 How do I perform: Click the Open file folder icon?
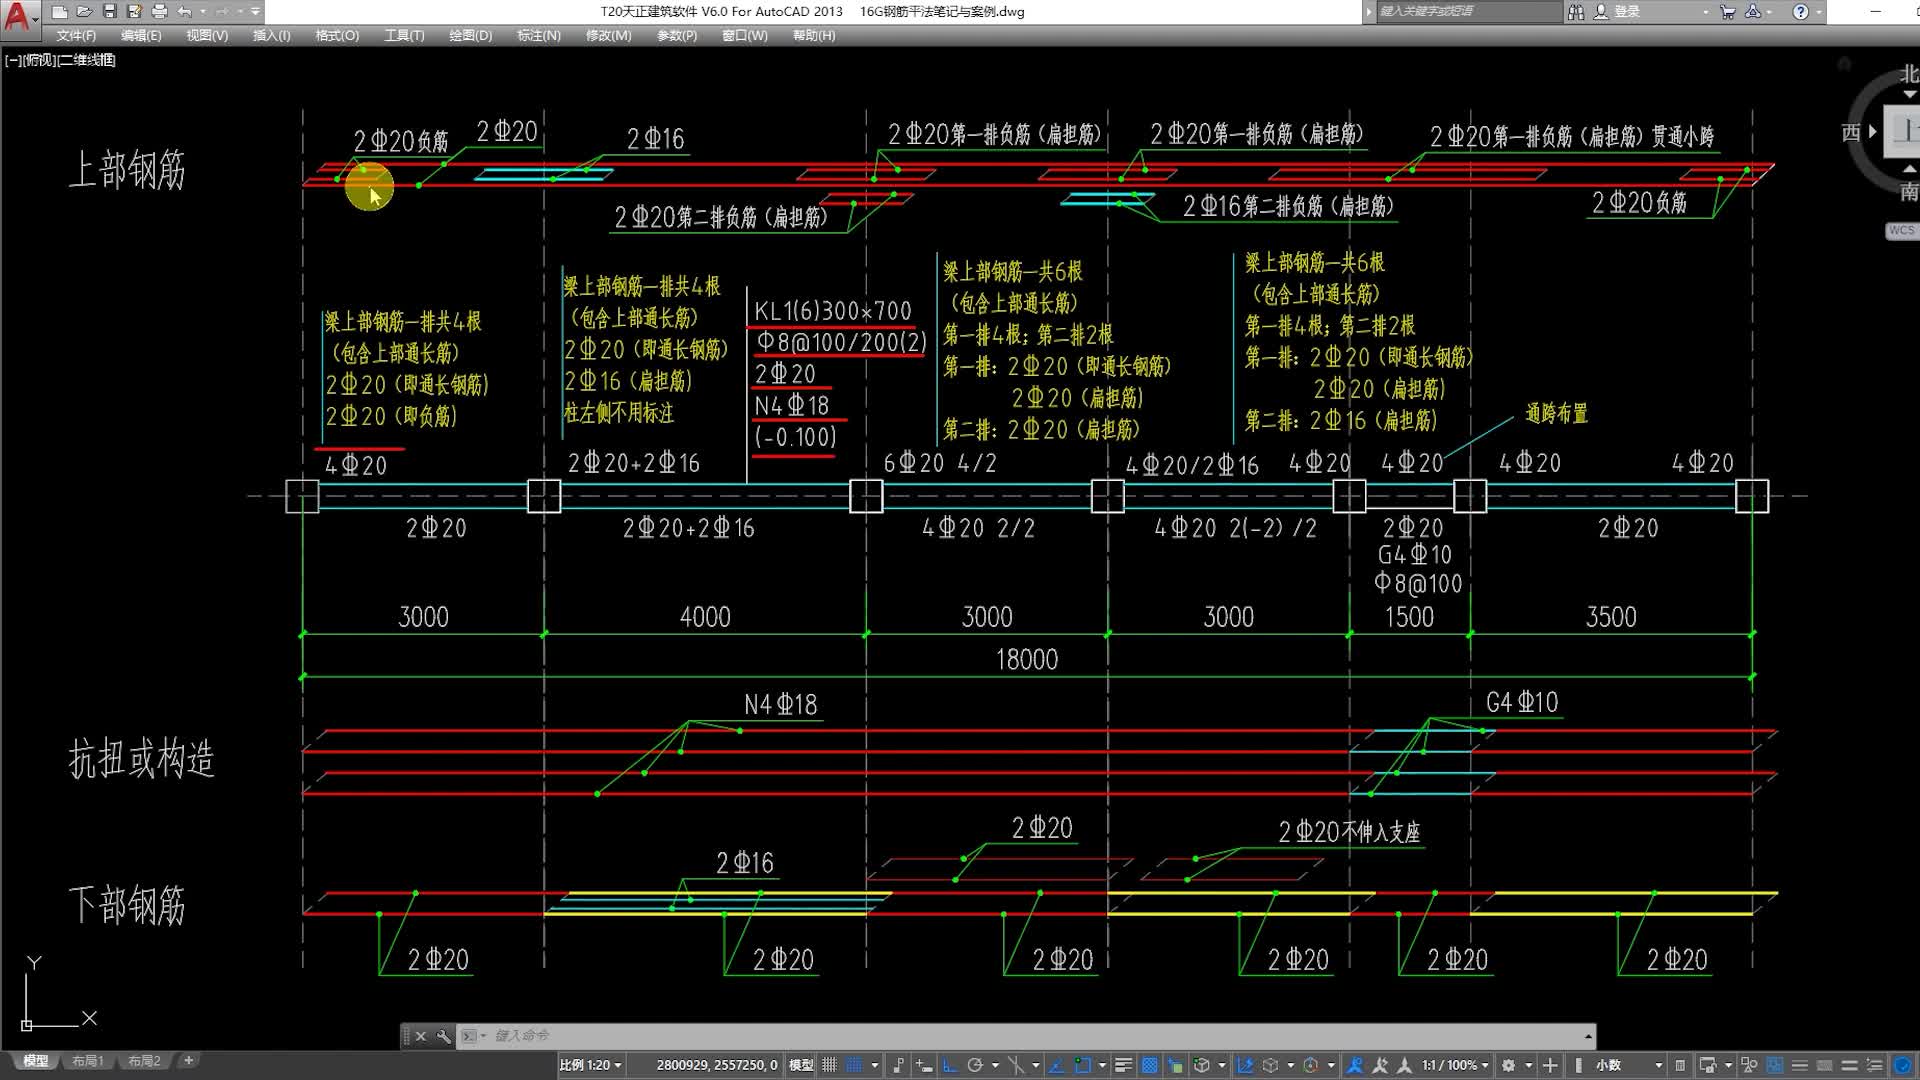tap(85, 12)
